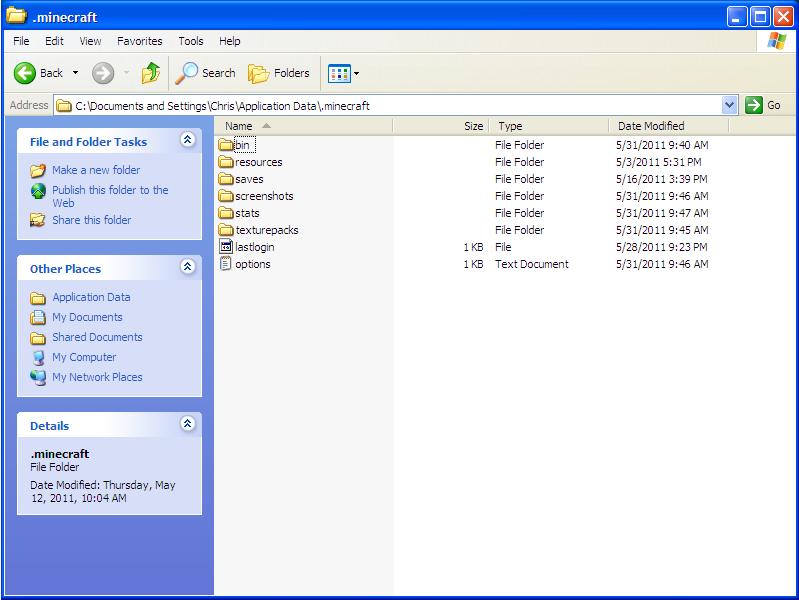Click the title bar folder icon
The width and height of the screenshot is (799, 600).
[16, 16]
